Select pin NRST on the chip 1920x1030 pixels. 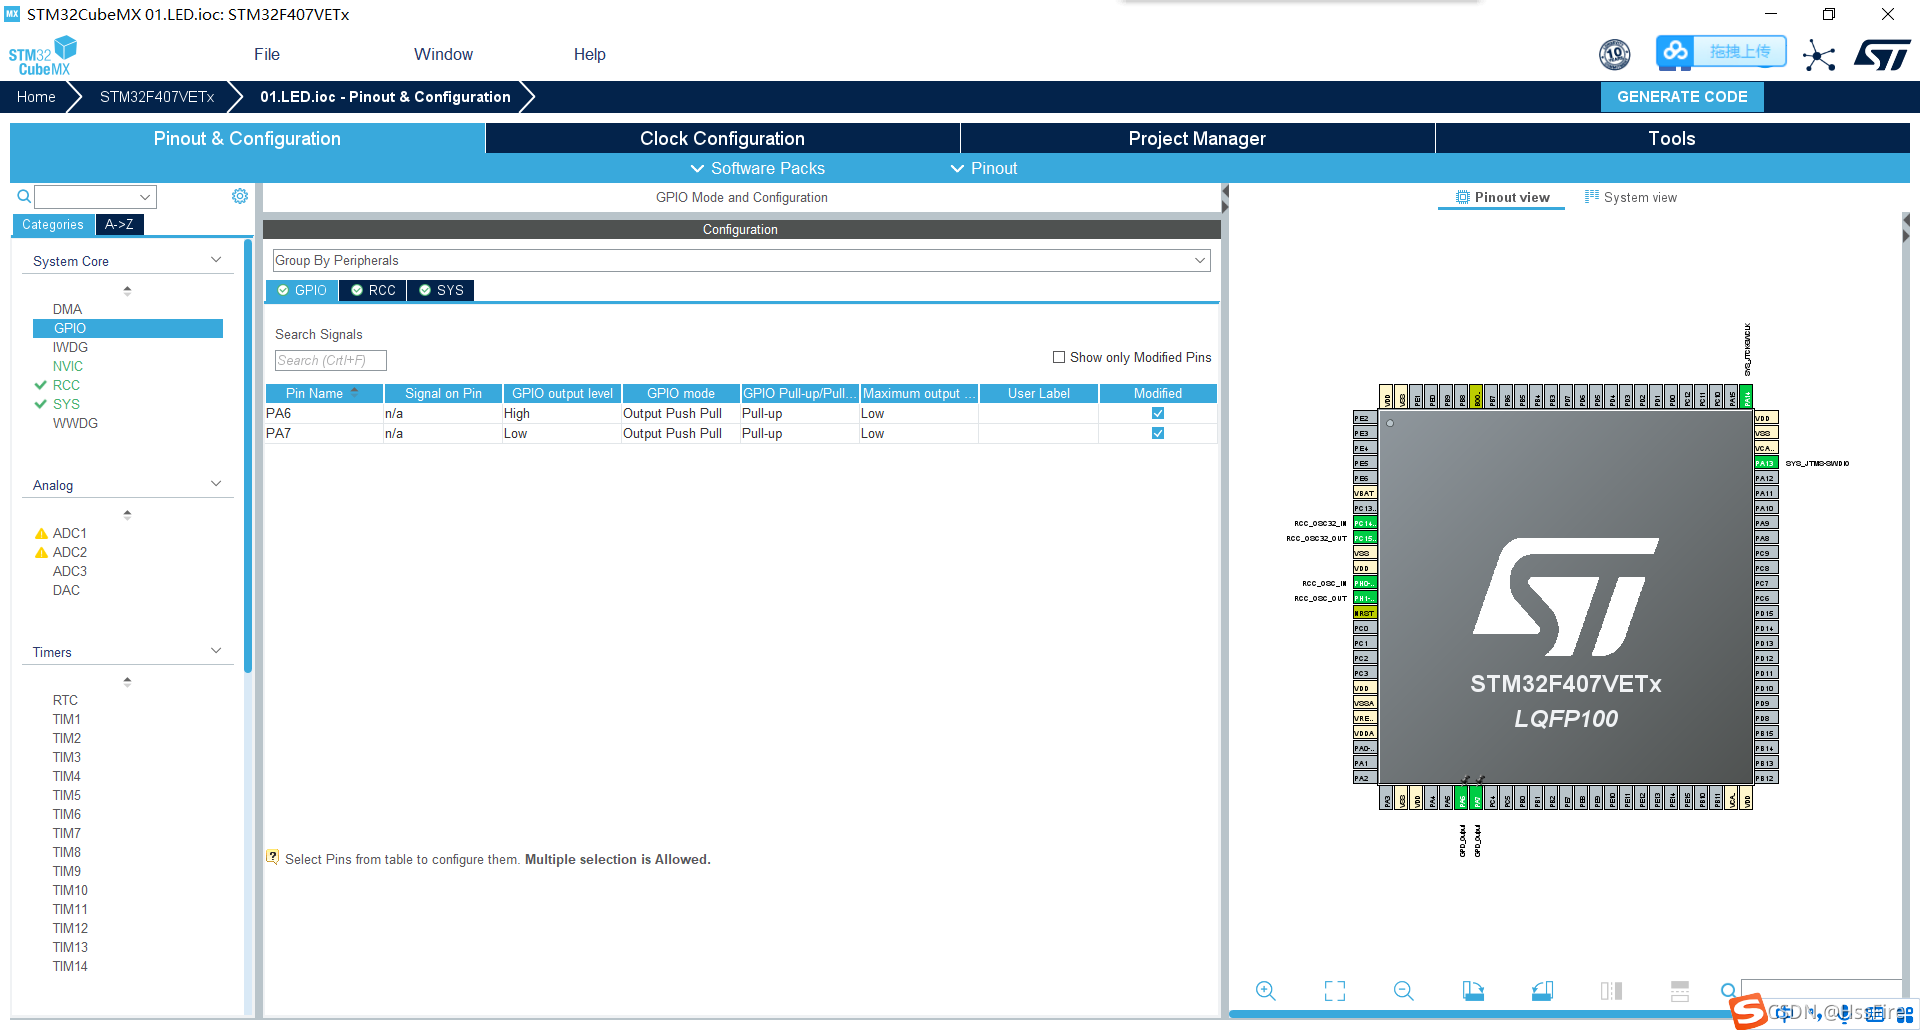[x=1365, y=613]
